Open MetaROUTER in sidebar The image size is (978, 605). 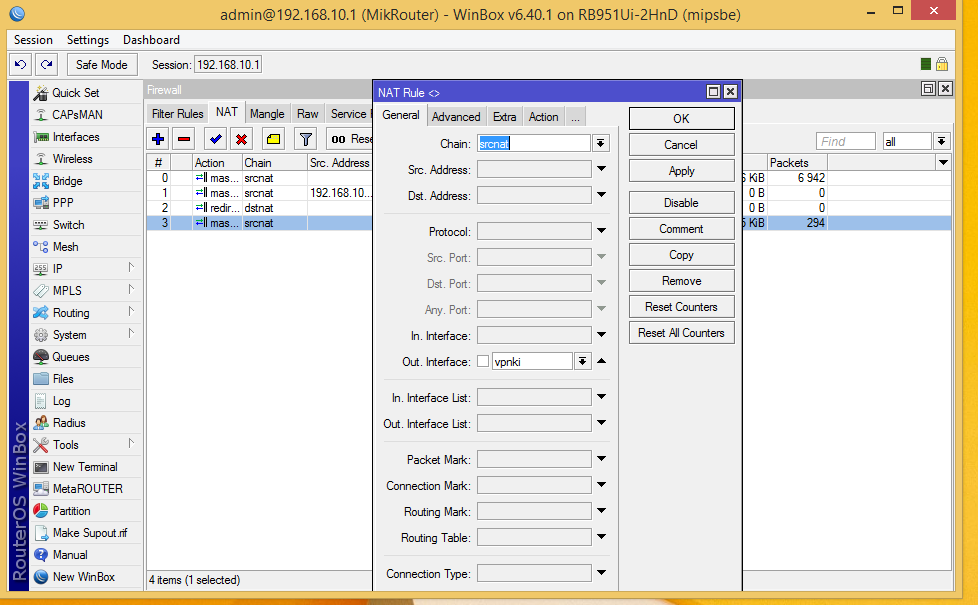point(87,489)
